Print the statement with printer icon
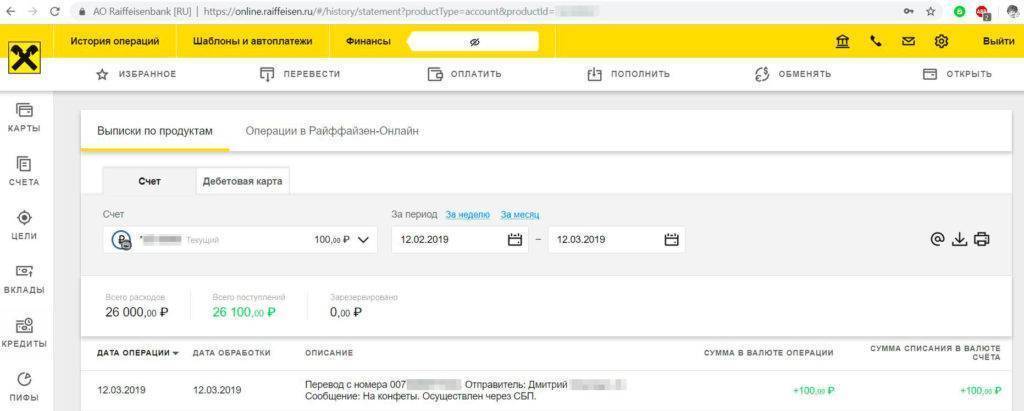Viewport: 1024px width, 411px height. 982,240
